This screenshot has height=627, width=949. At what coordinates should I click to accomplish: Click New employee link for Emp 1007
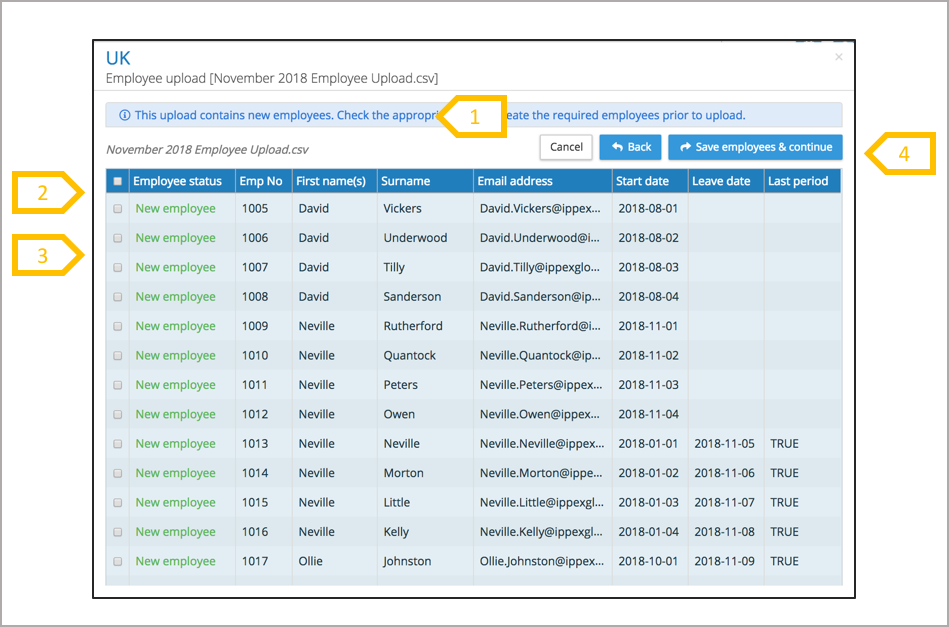point(175,267)
